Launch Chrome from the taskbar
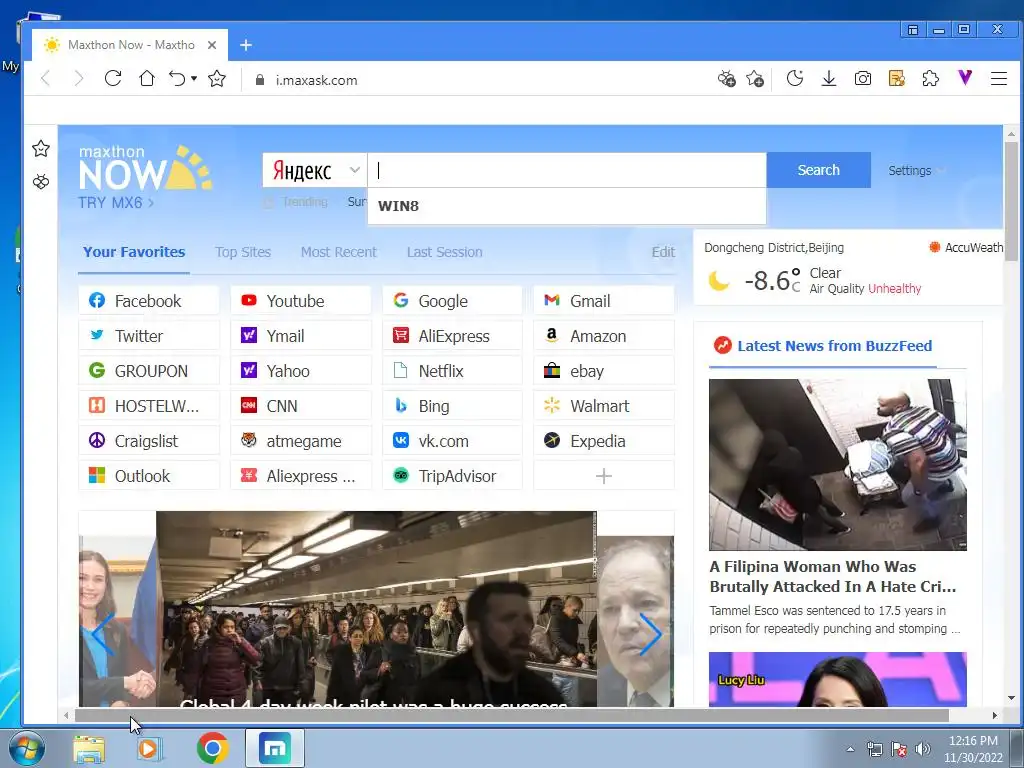 (212, 748)
